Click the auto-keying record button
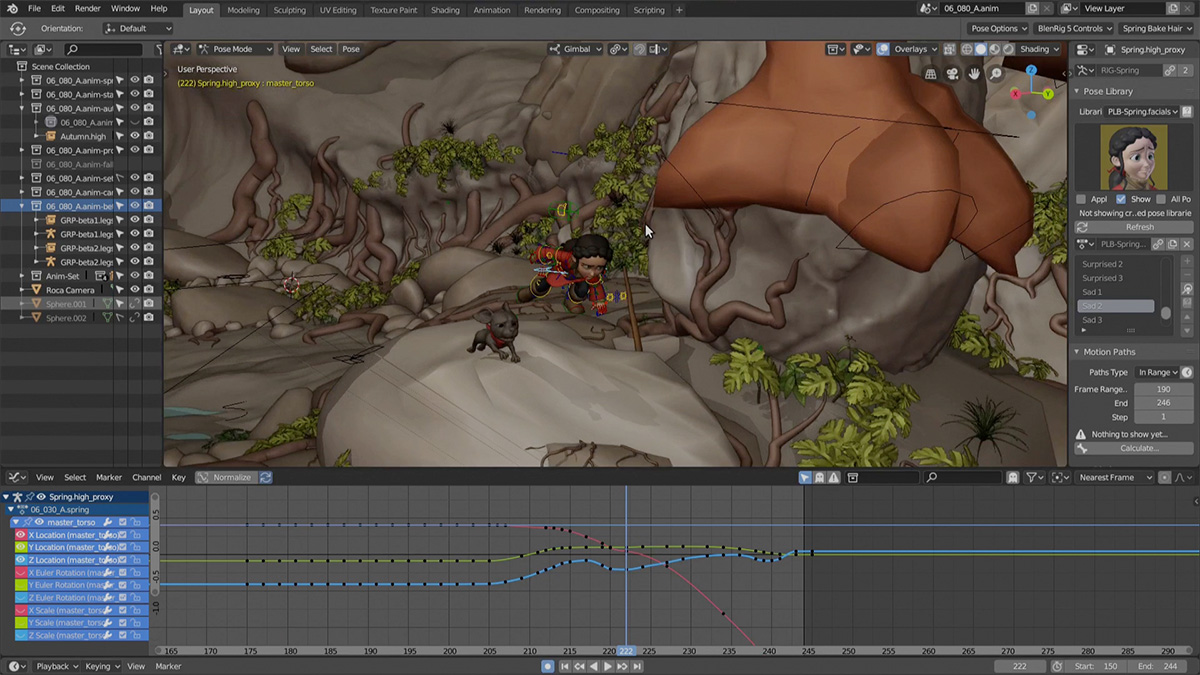 point(547,666)
